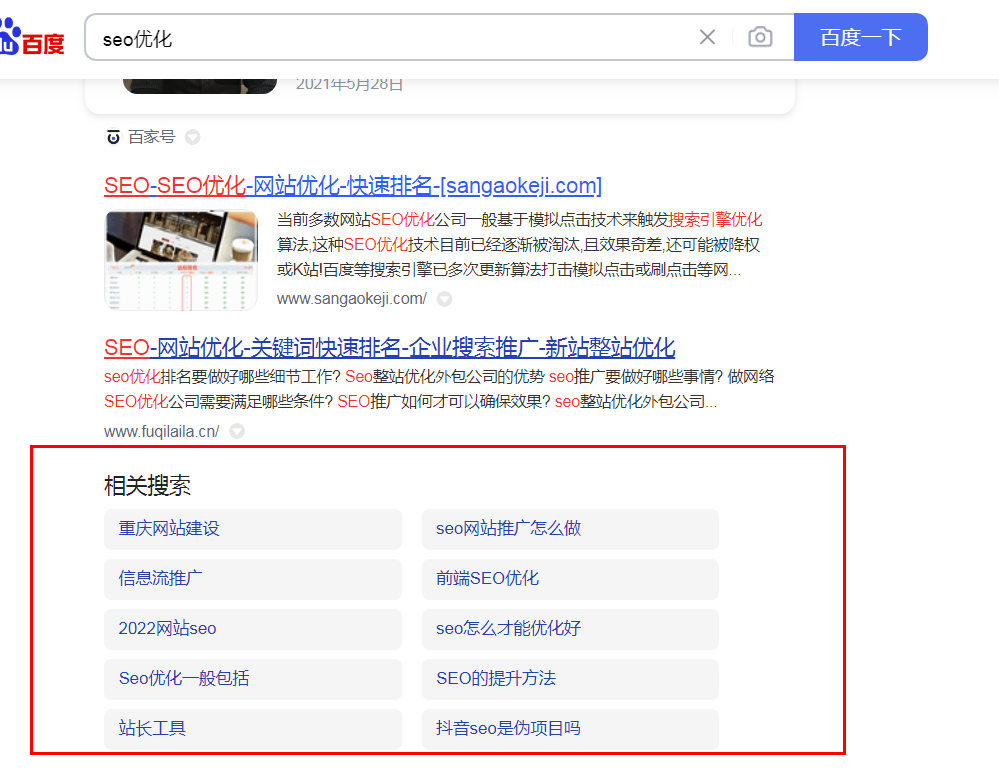Expand the dropdown arrow beside www.fuqilaila.cn/
Screen dimensions: 999x778
237,431
